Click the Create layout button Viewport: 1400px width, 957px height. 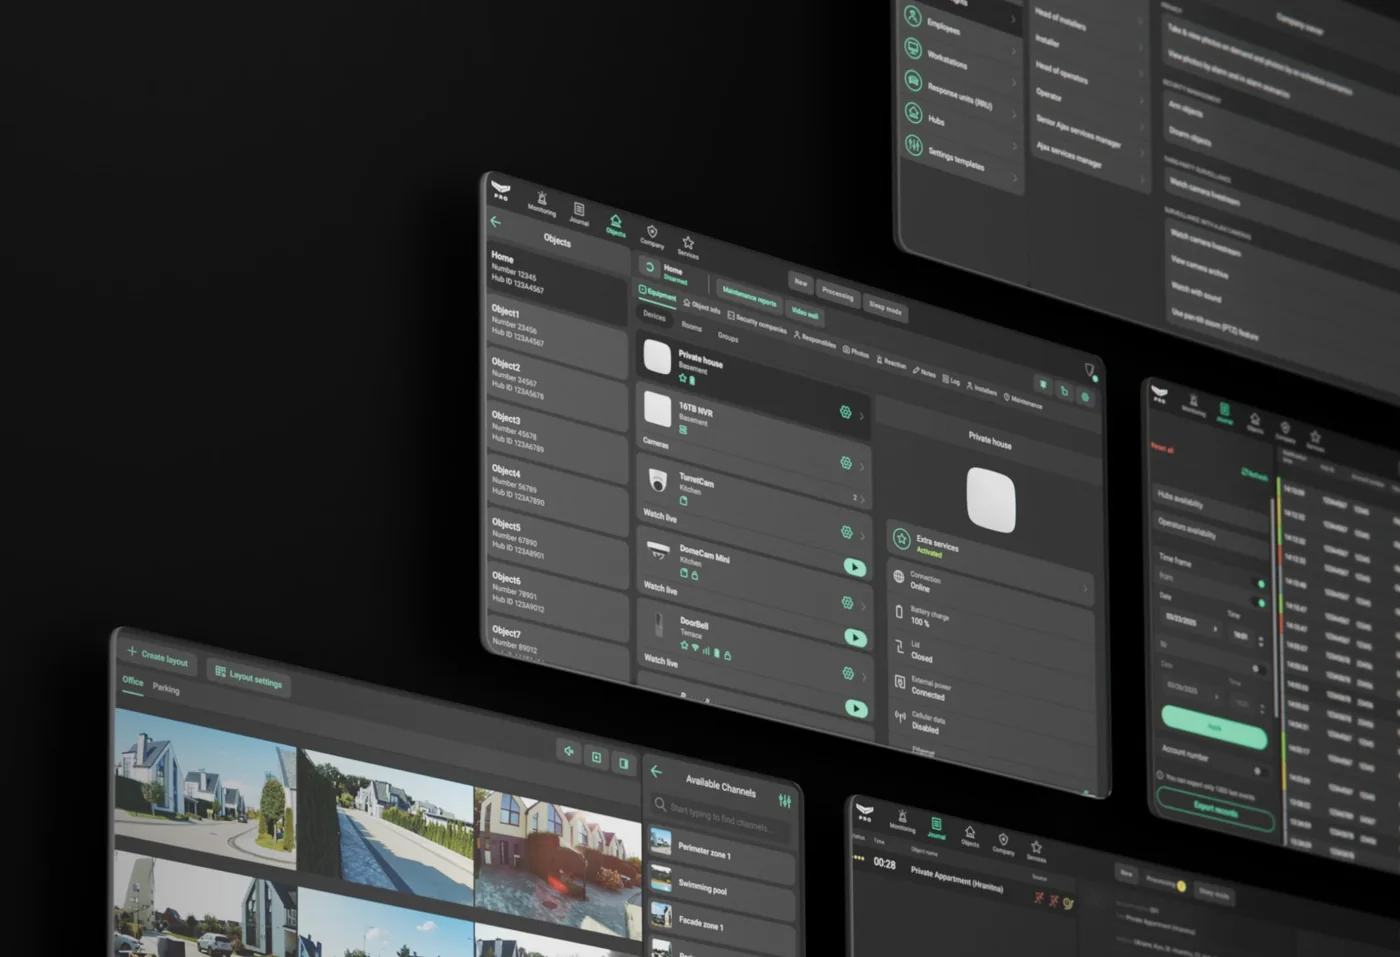click(x=158, y=657)
